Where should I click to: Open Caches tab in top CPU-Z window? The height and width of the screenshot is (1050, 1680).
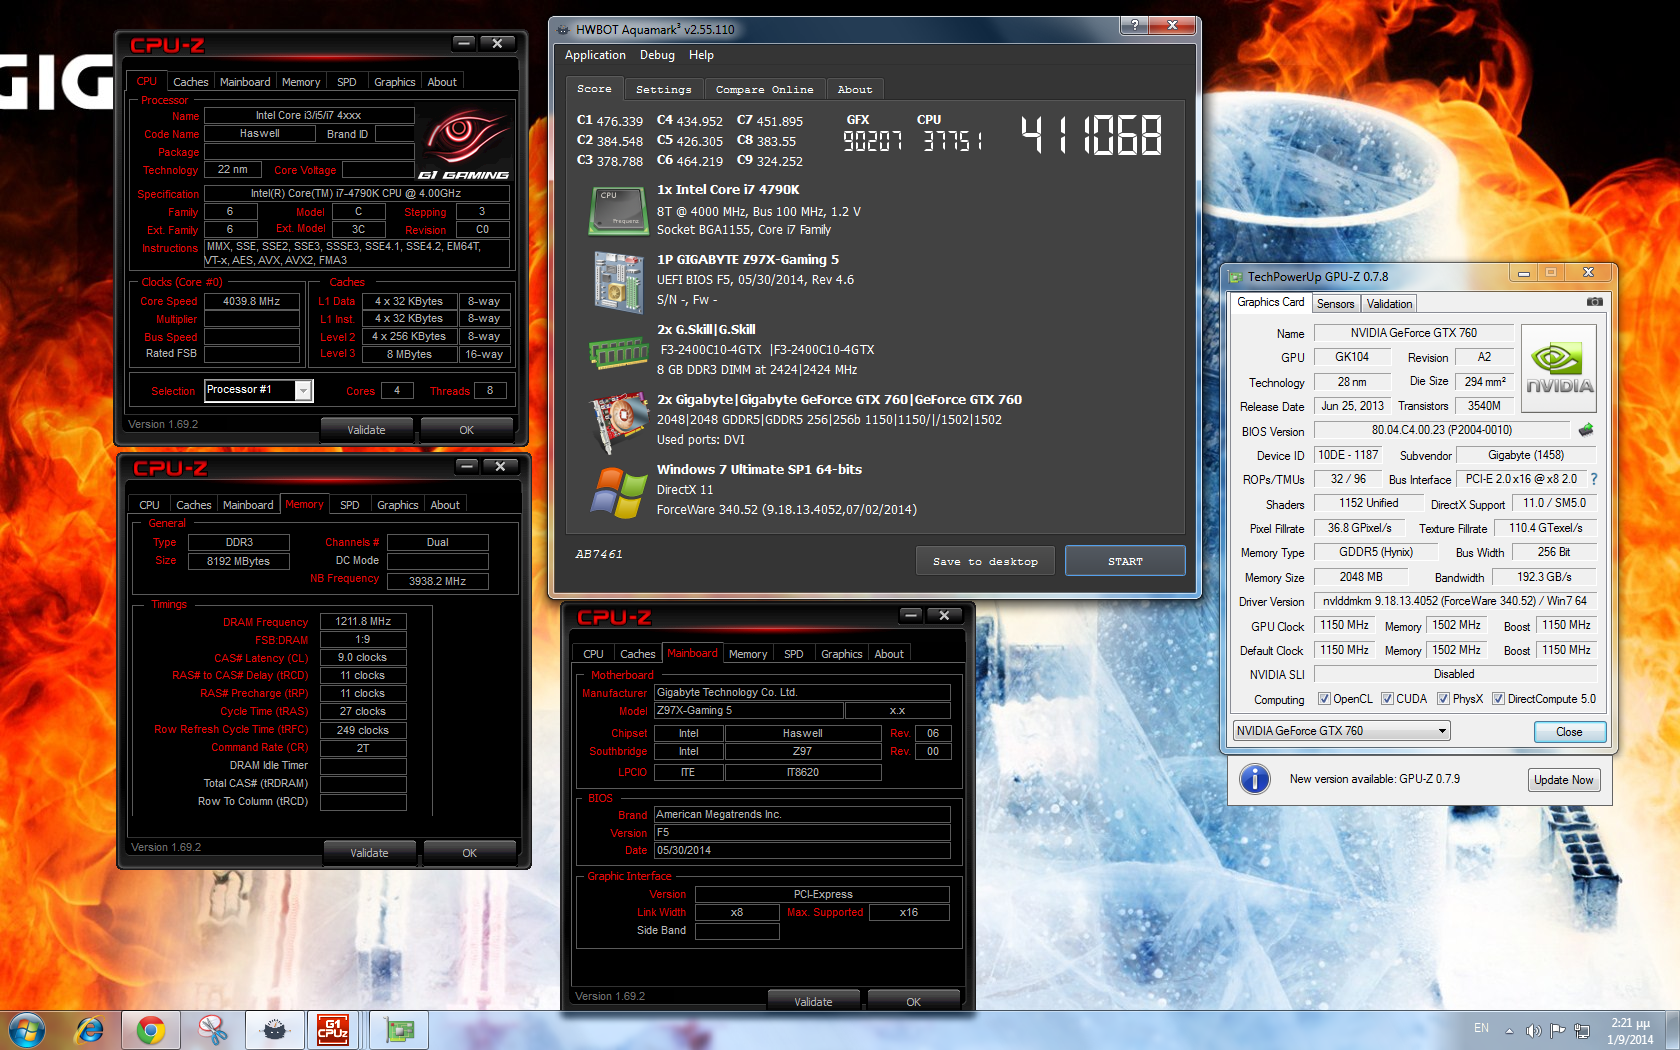coord(190,82)
